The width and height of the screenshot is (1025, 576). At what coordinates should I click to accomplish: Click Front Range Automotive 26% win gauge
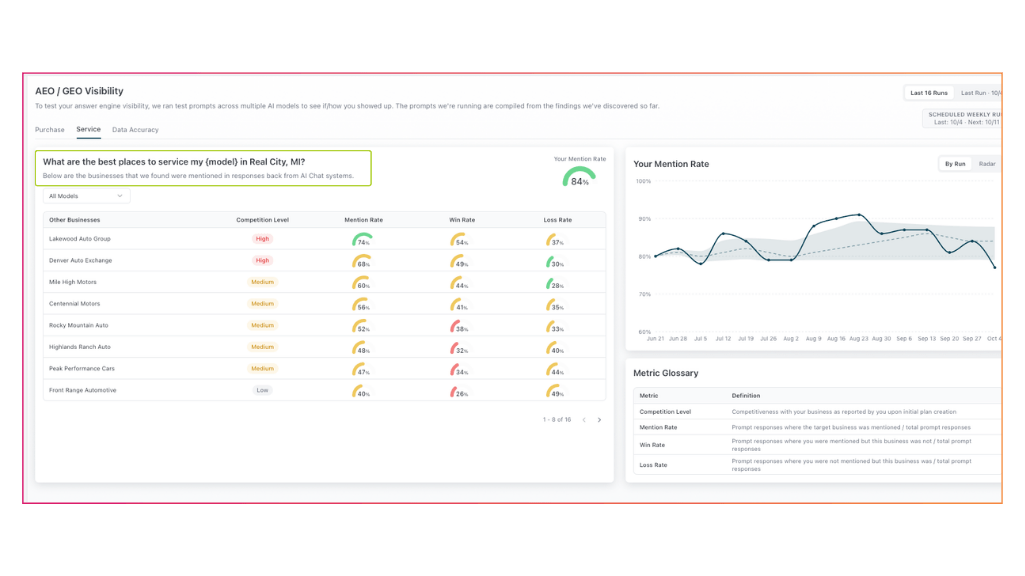point(459,390)
